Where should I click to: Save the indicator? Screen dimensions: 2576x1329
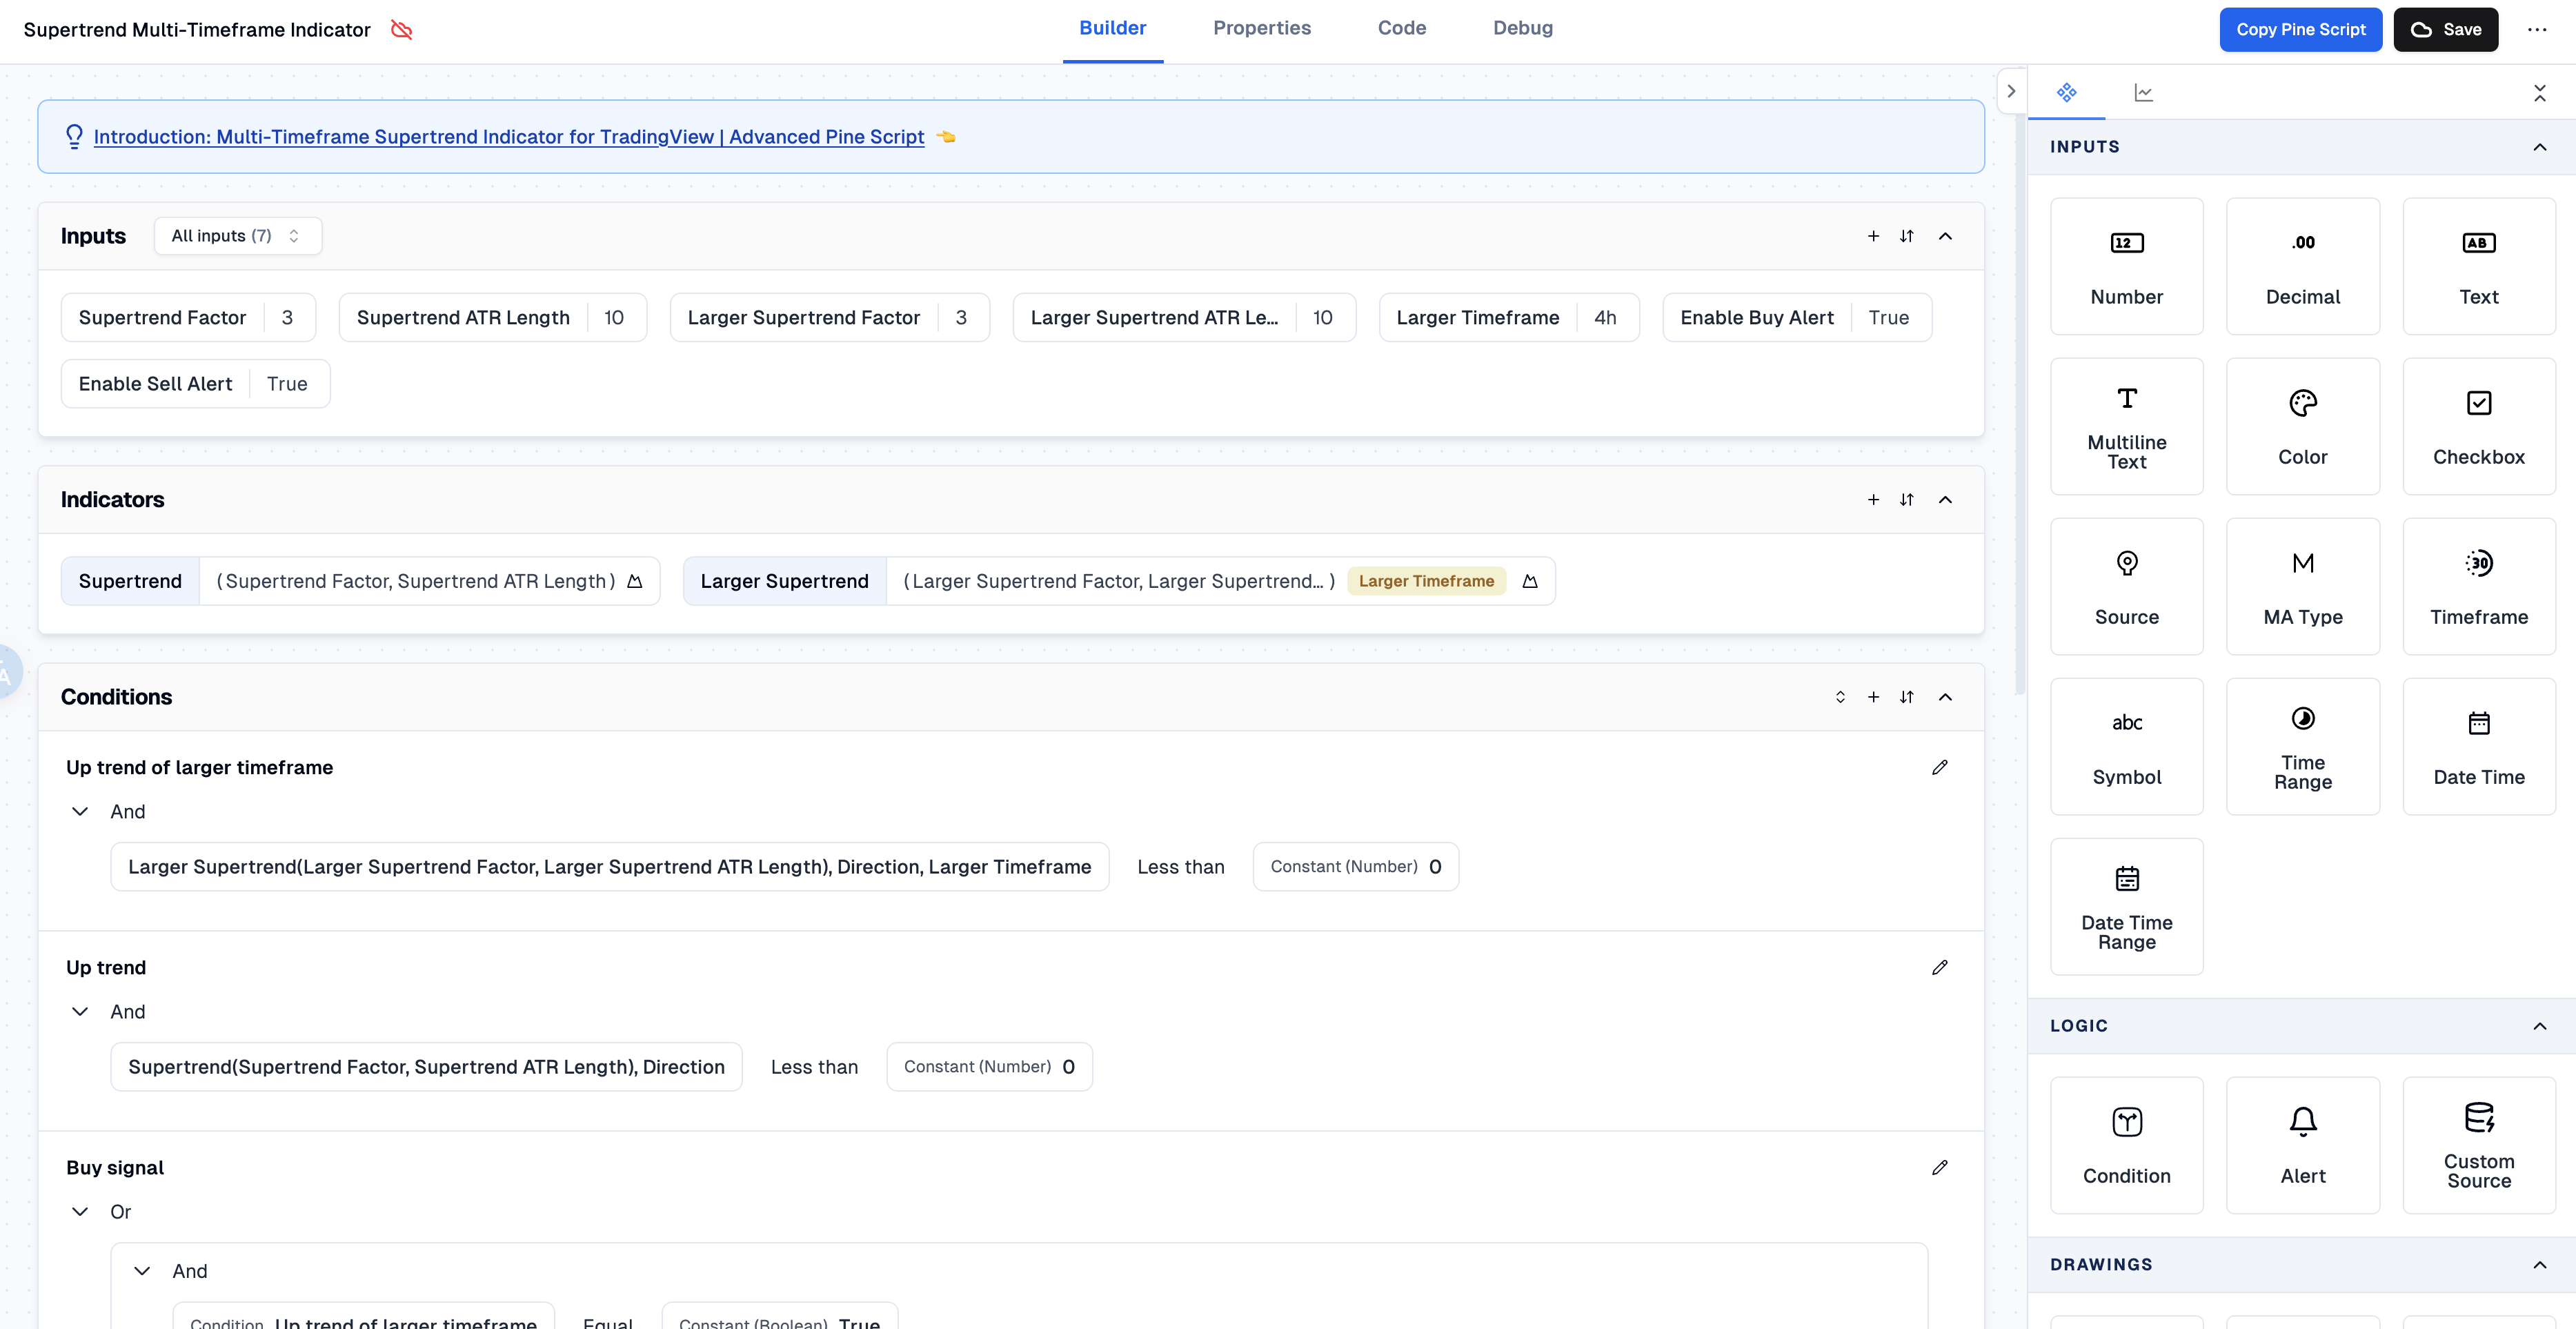point(2445,30)
